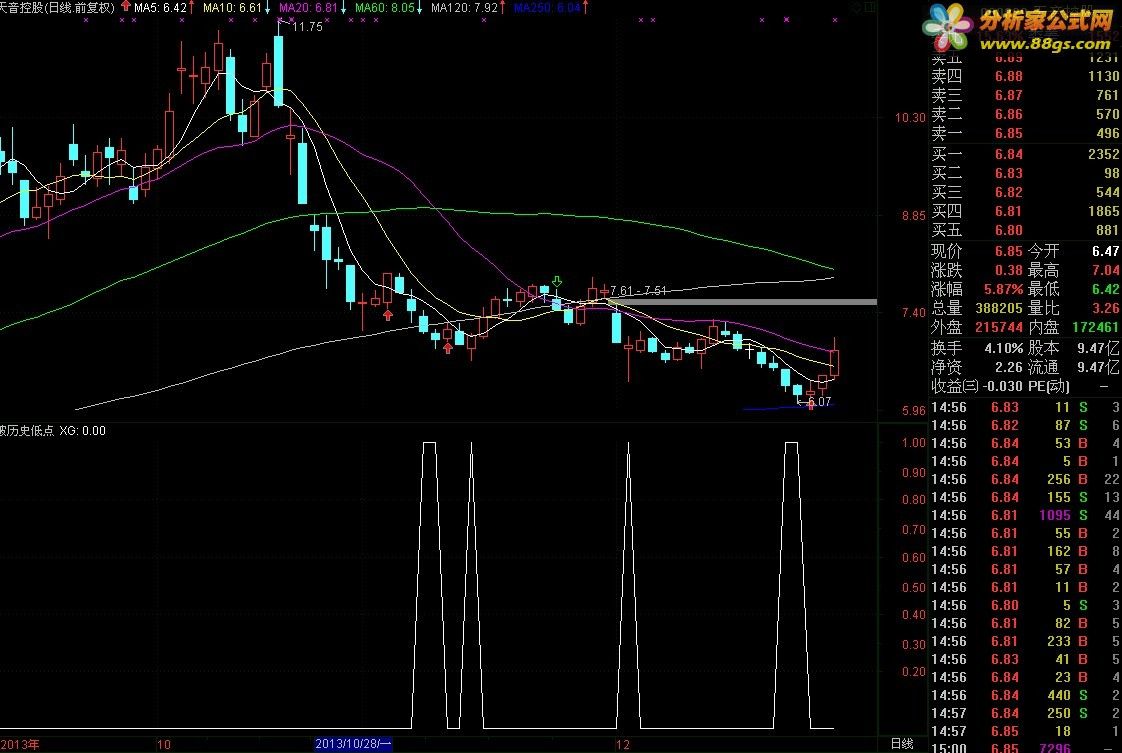Click the 换手 4.10% value

(x=1004, y=348)
